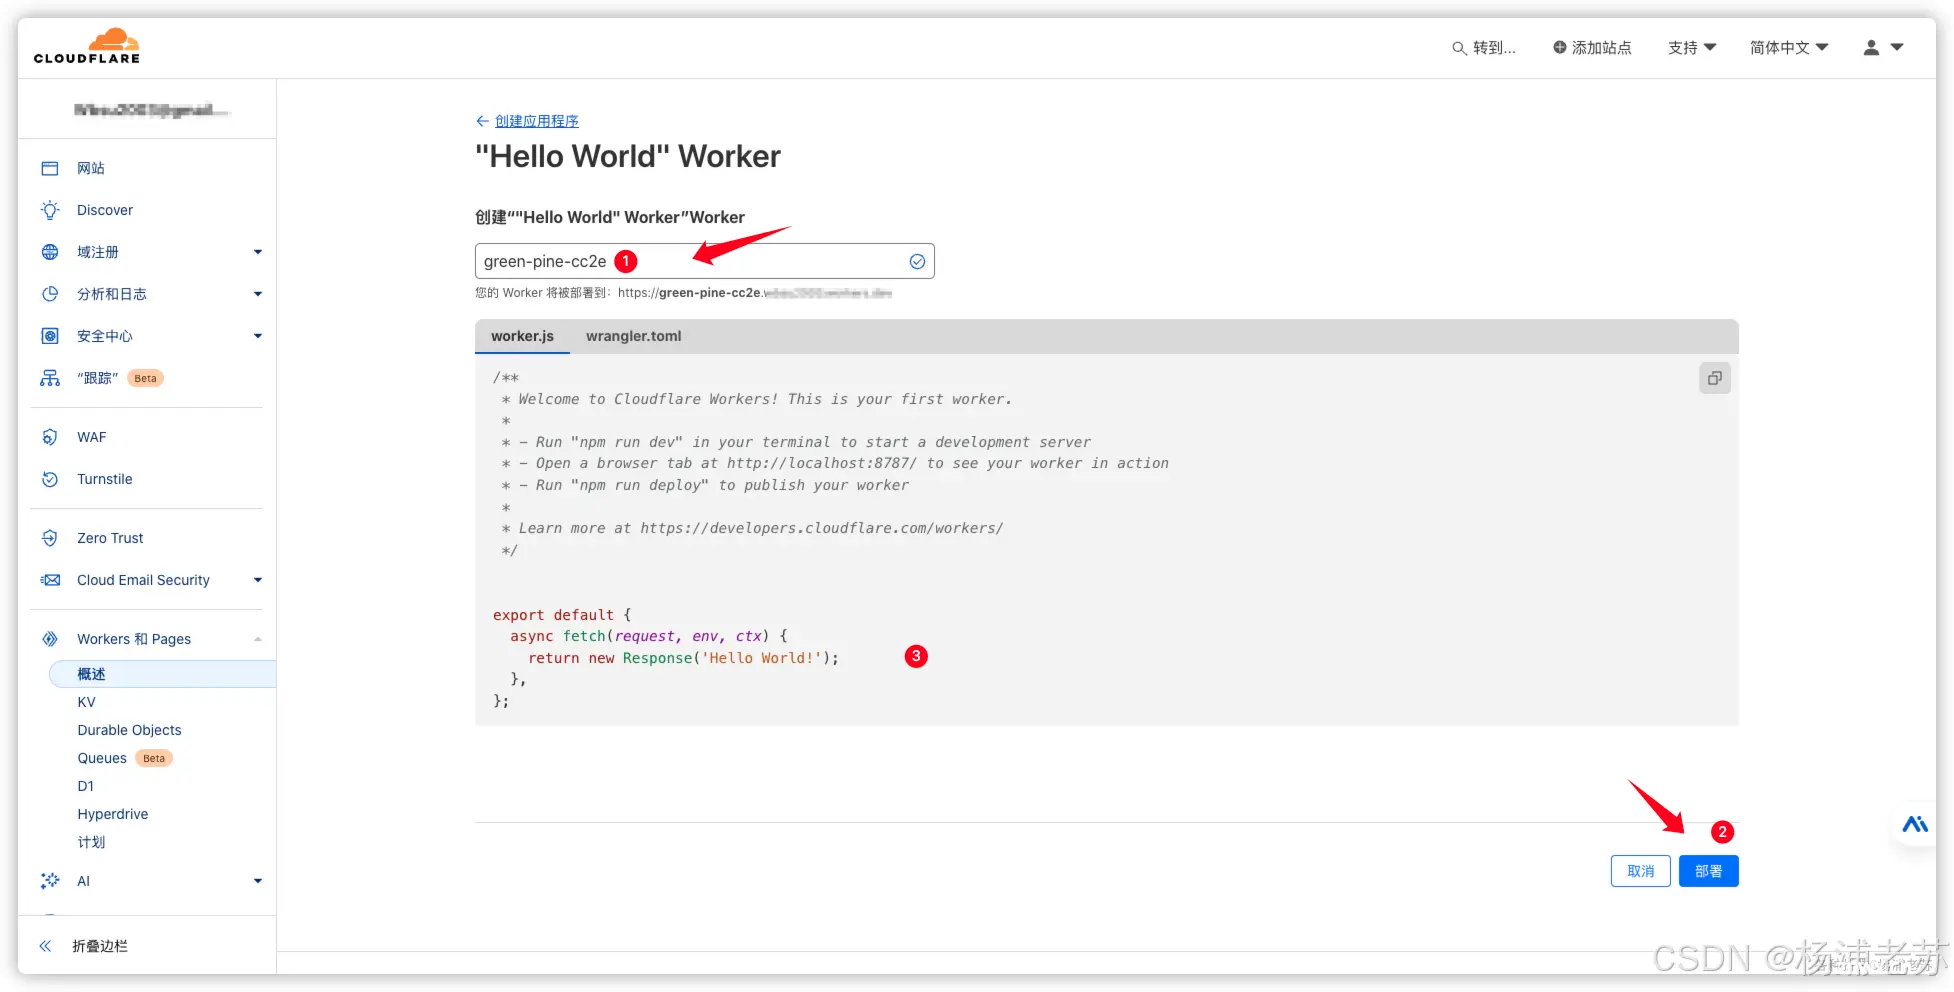Focus the worker name input field
1954x992 pixels.
[704, 261]
